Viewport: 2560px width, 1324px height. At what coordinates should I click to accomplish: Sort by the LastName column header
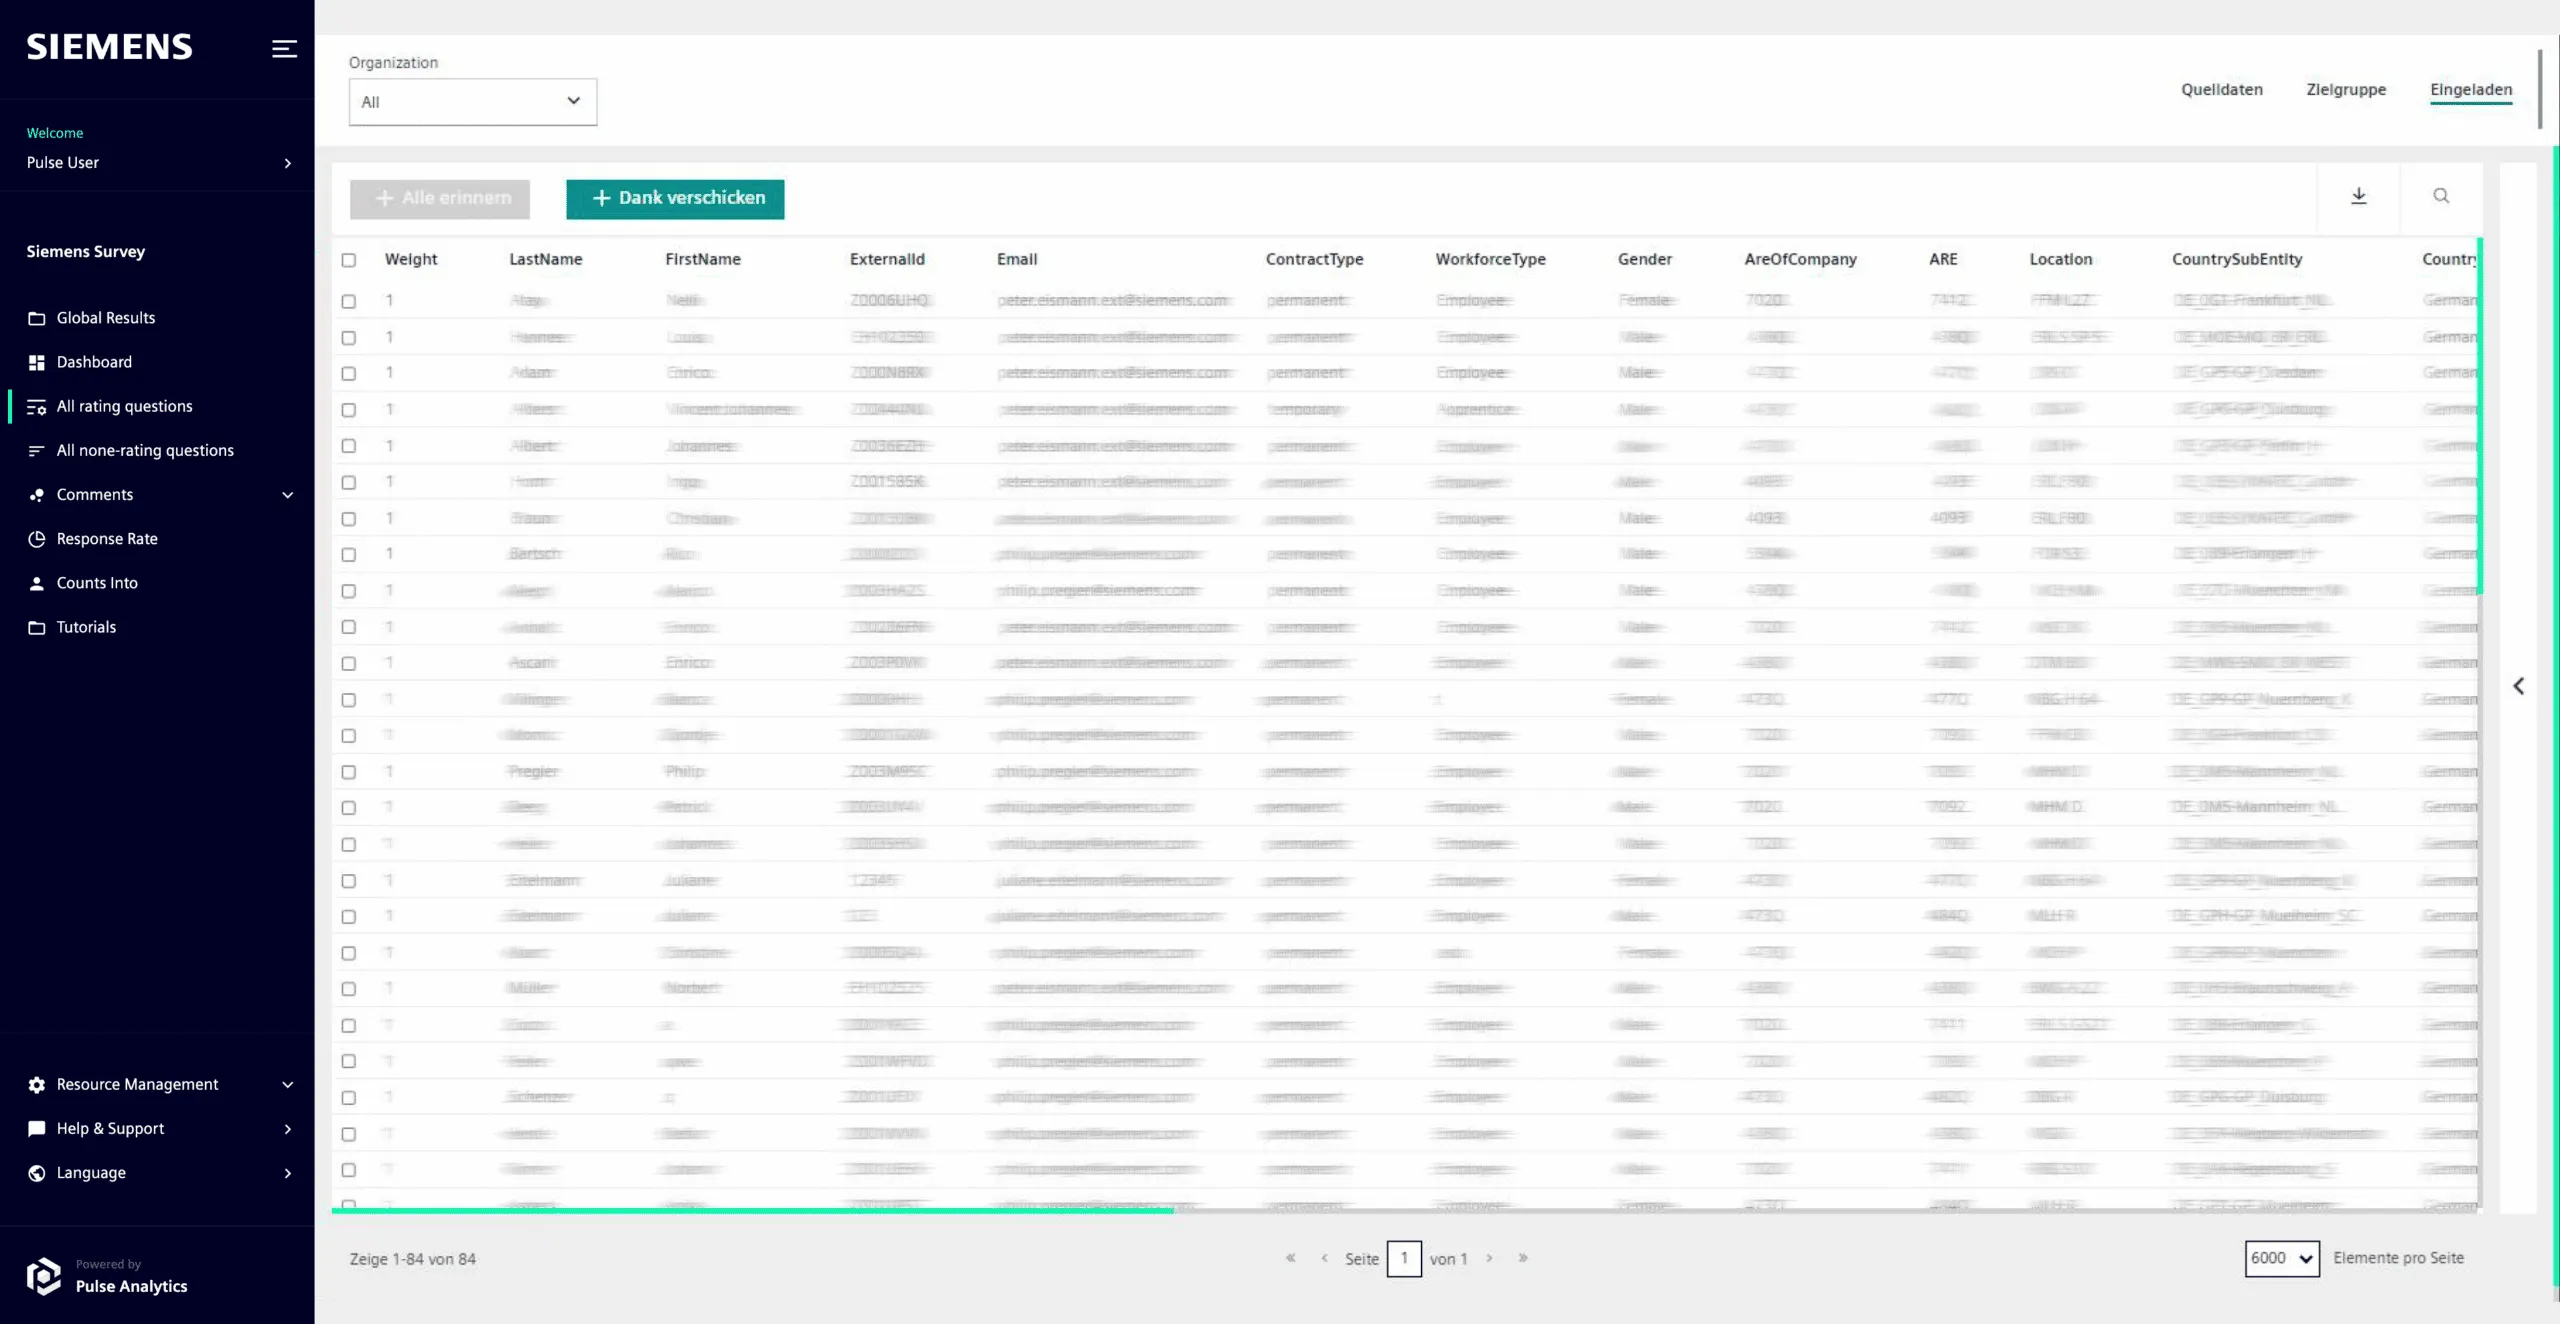coord(545,259)
